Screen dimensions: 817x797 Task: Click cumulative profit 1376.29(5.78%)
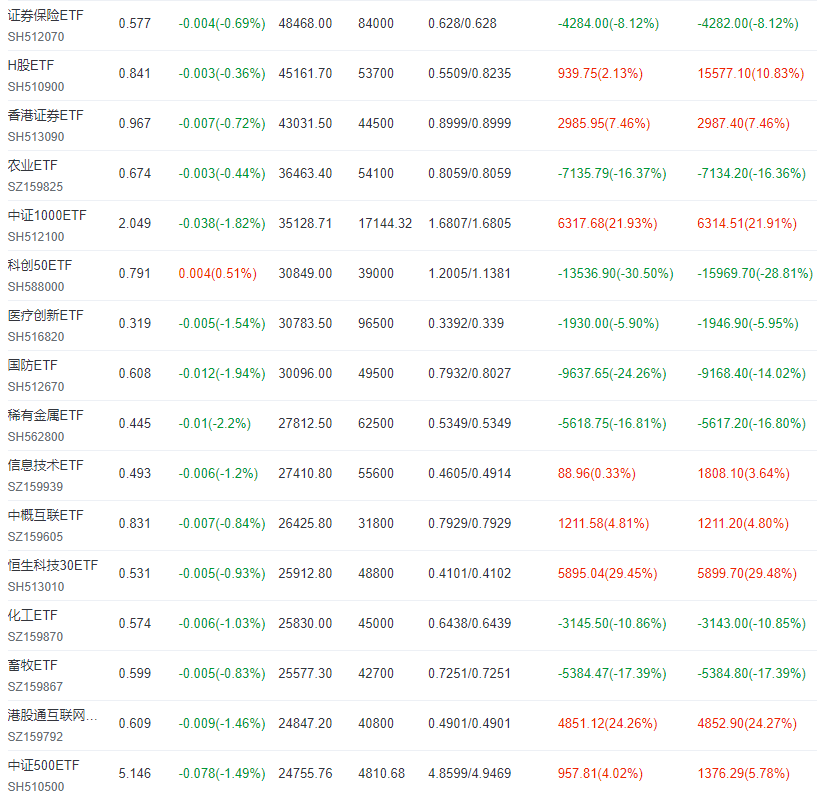pos(744,774)
